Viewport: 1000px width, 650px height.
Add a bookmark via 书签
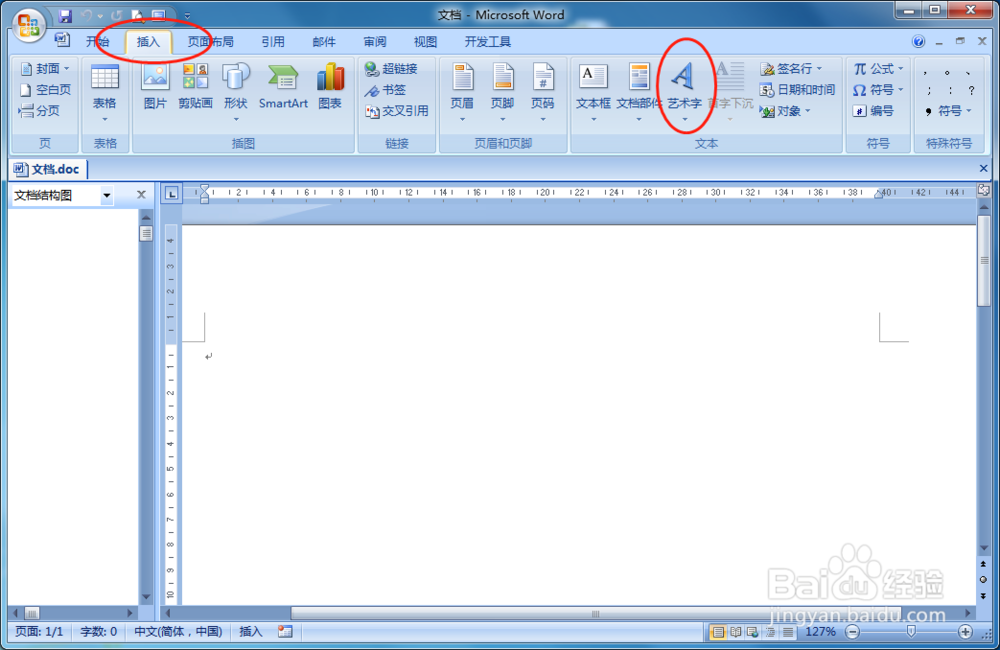(x=385, y=89)
